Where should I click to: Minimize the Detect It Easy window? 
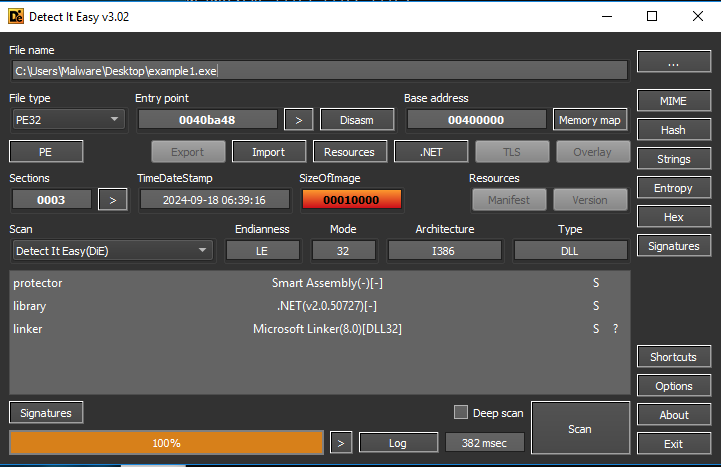(607, 17)
